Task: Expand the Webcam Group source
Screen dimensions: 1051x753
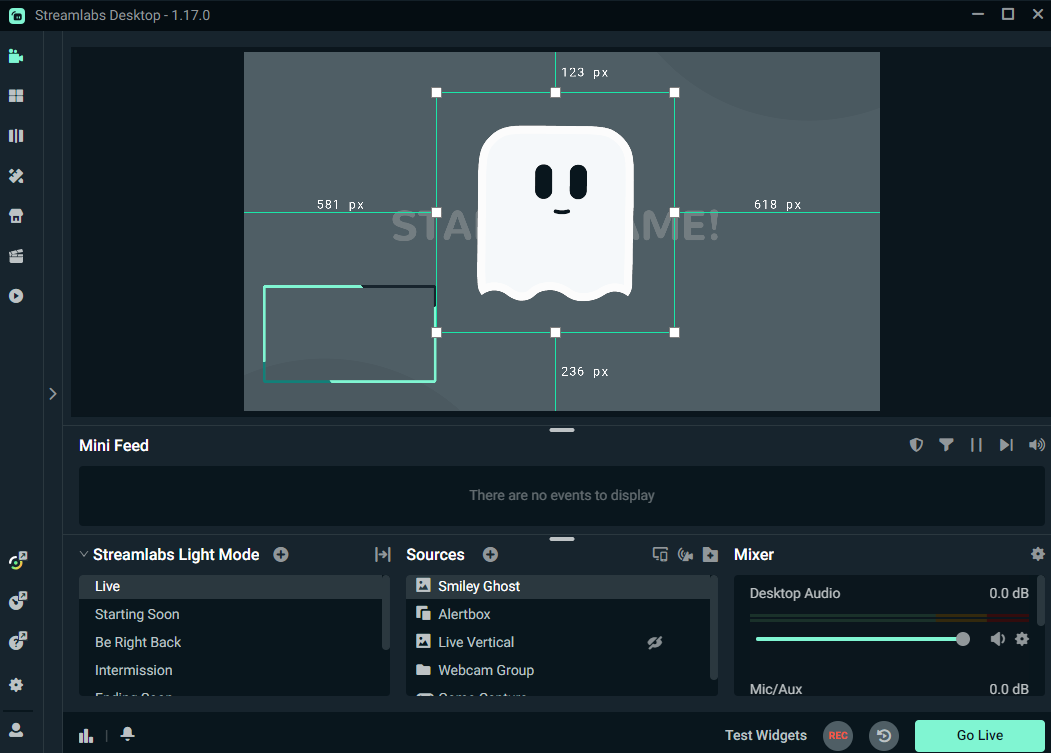Action: 423,670
